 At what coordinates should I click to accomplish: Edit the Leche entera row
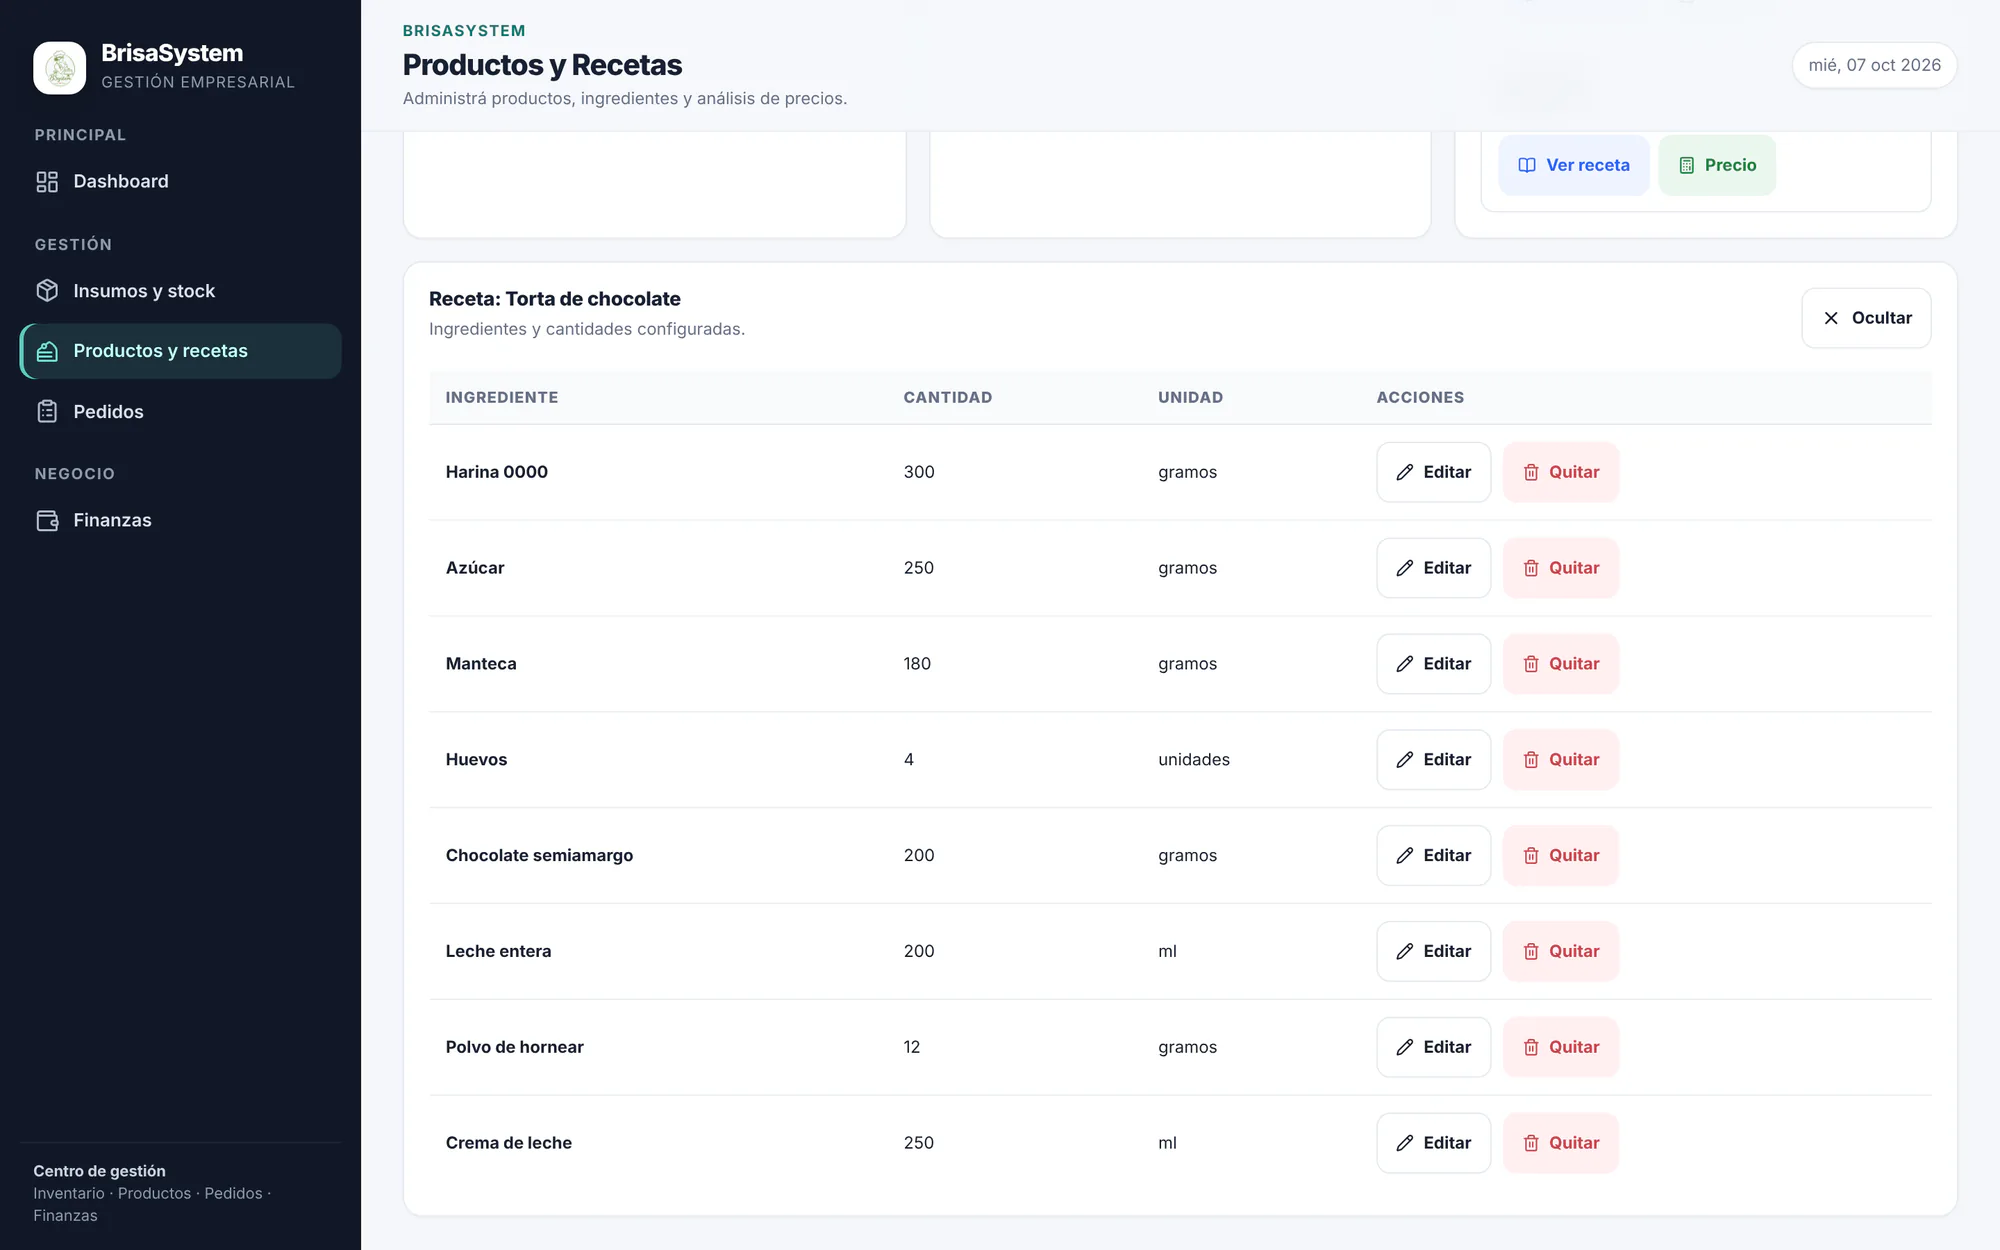(1433, 951)
